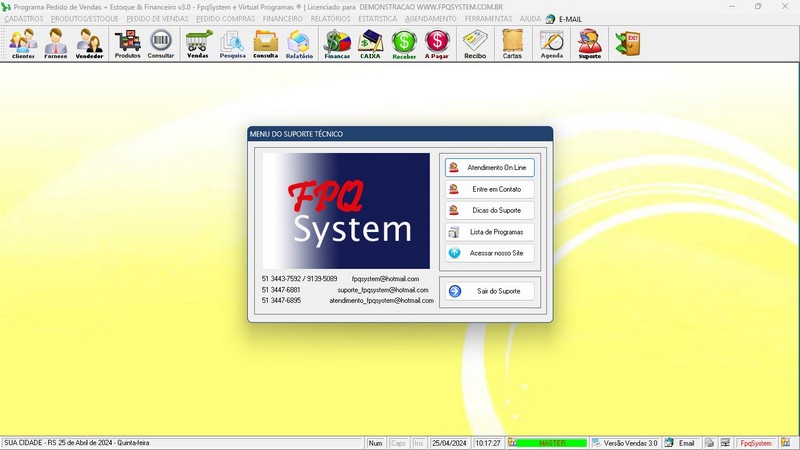Image resolution: width=800 pixels, height=450 pixels.
Task: Open the Agenda toolbar icon
Action: 552,44
